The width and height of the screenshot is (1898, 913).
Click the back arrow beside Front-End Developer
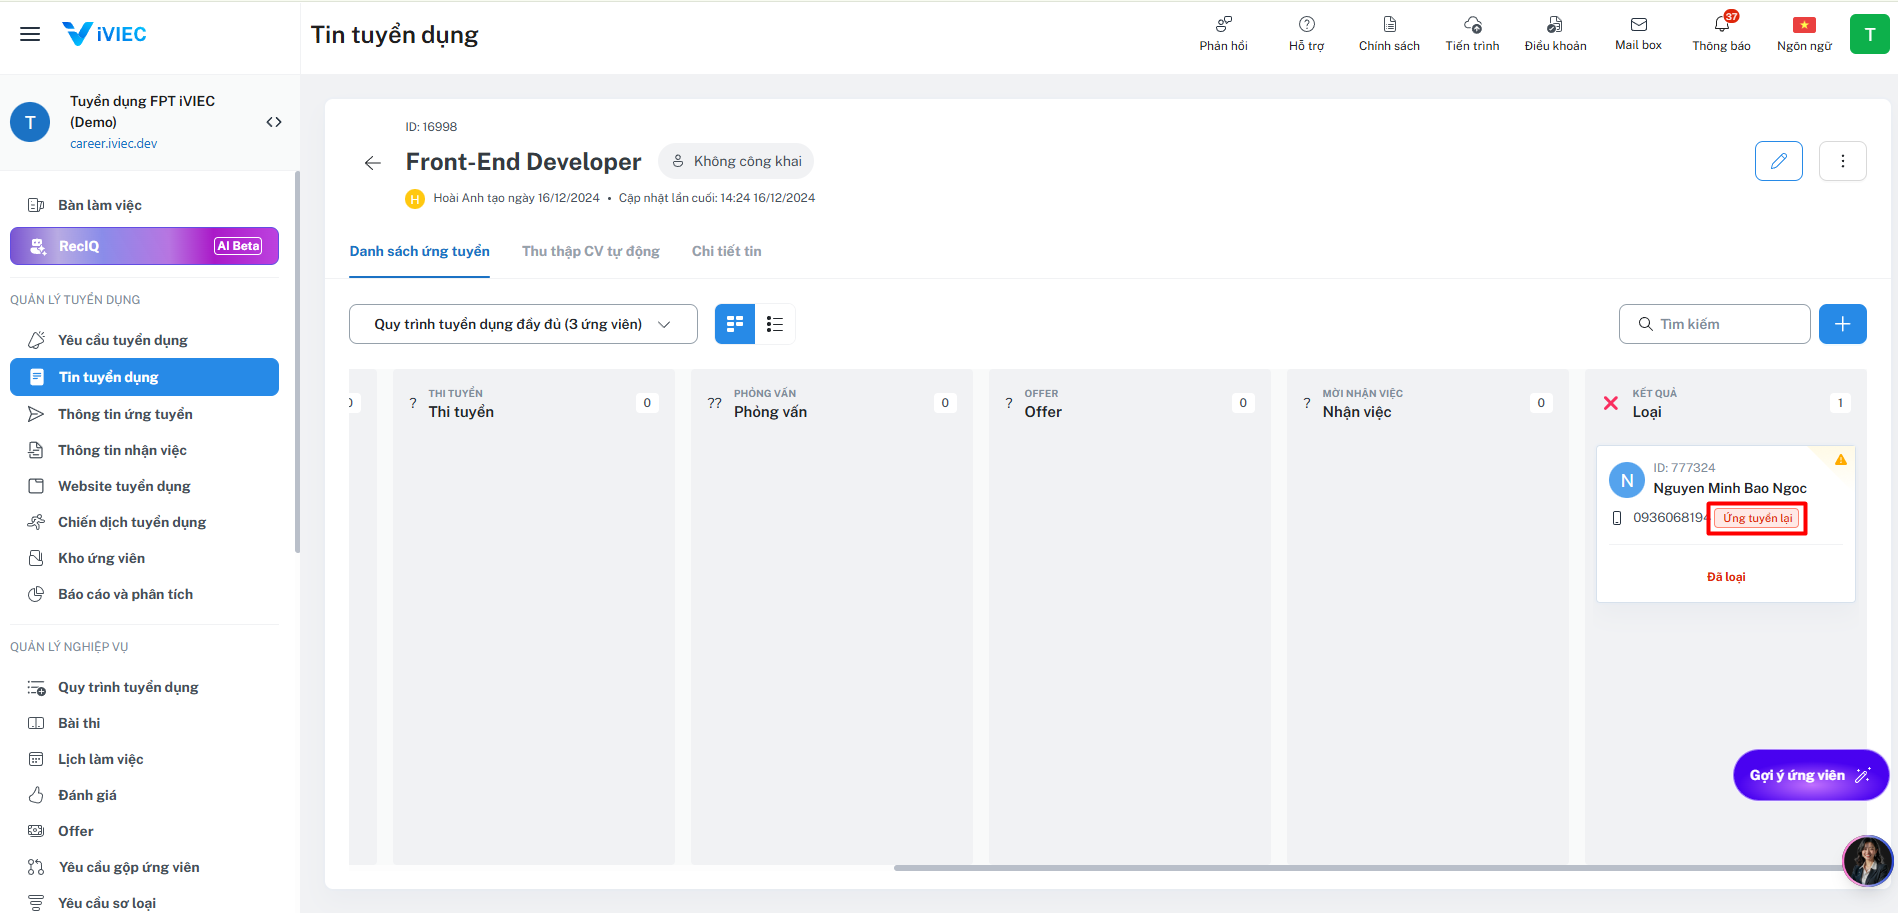click(373, 163)
